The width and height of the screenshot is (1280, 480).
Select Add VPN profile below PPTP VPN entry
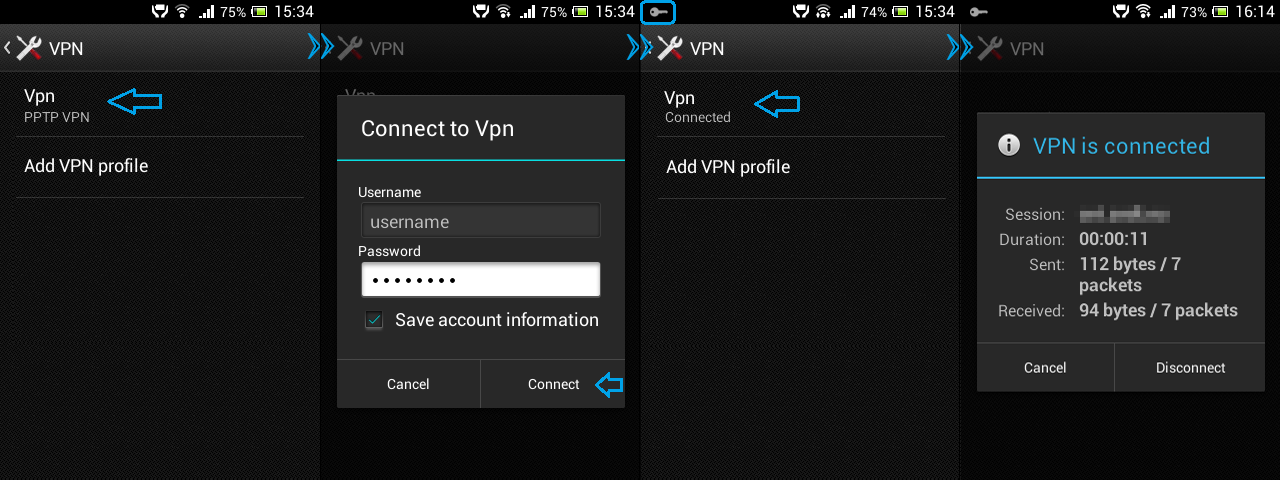(160, 166)
